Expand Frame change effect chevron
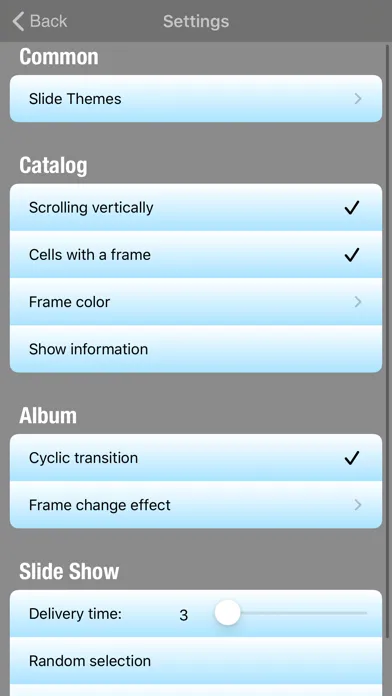This screenshot has height=696, width=392. pos(358,505)
